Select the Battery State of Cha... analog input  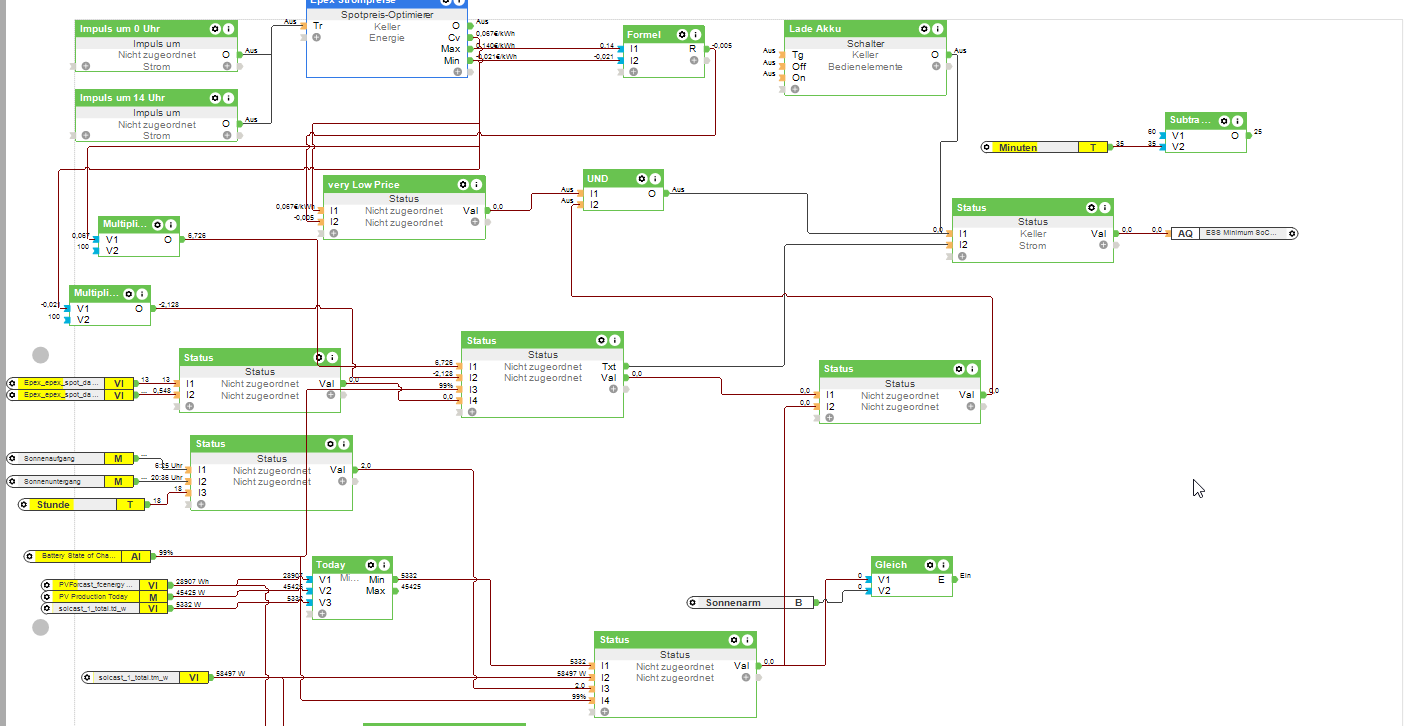tap(90, 556)
